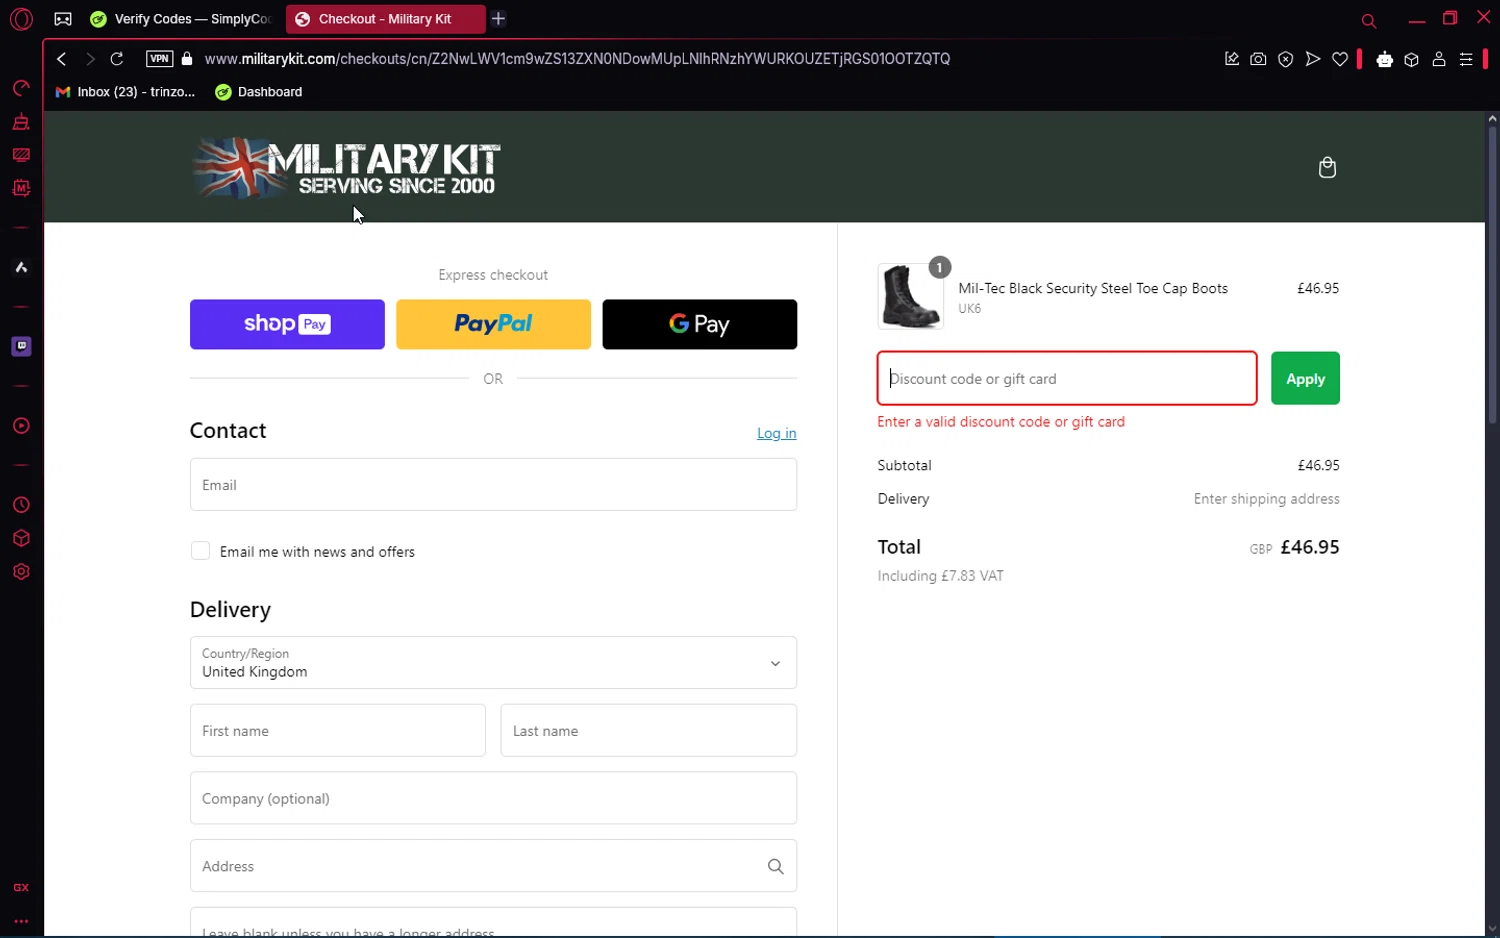Pay with Google Pay button
Screen dimensions: 1500x938
point(700,324)
